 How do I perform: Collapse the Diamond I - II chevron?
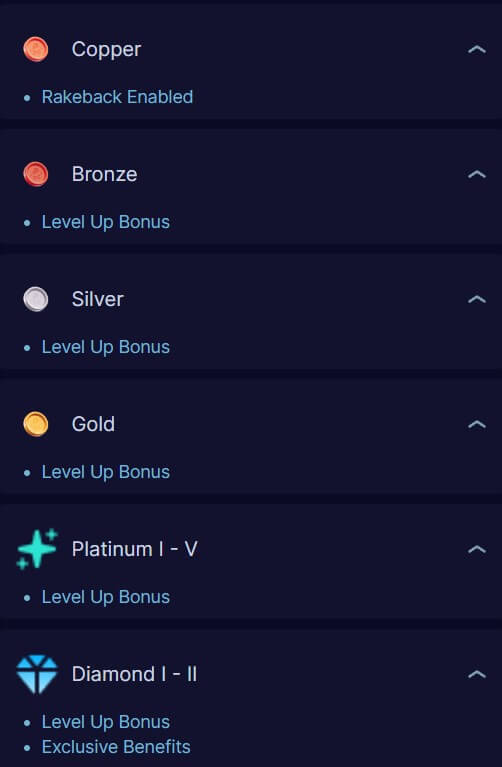477,674
